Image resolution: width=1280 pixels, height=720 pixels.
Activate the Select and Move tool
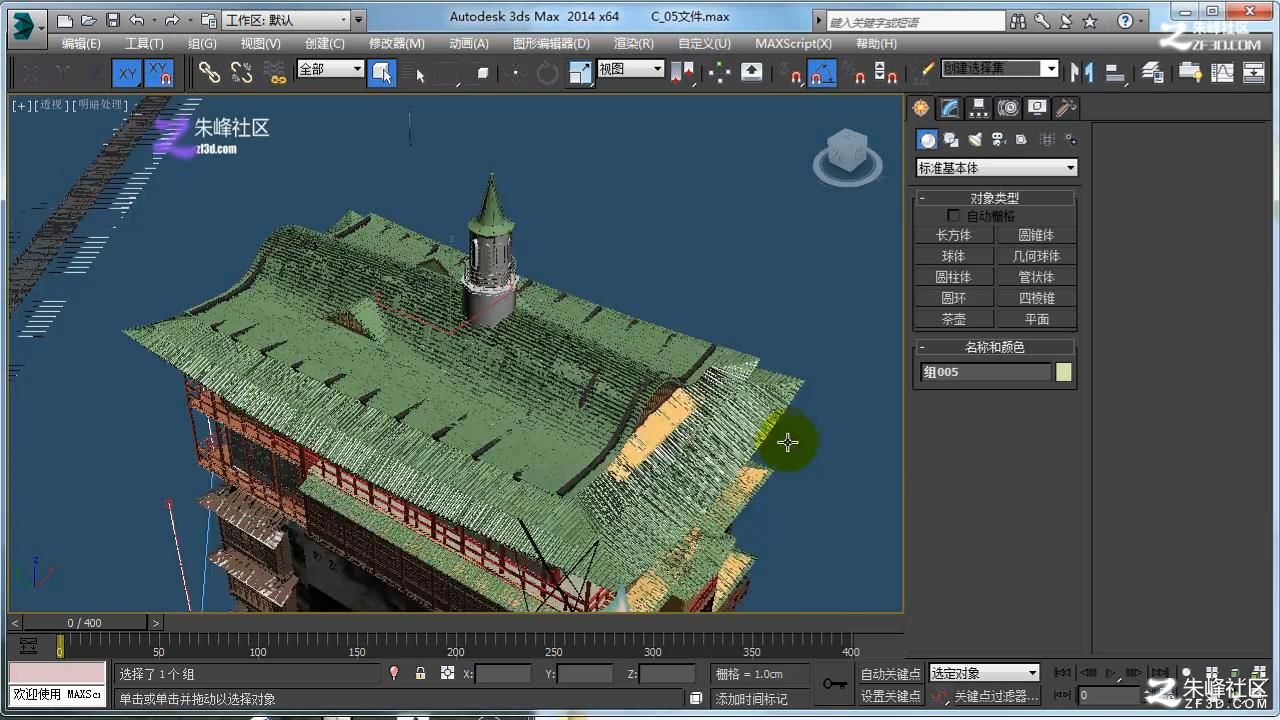516,72
